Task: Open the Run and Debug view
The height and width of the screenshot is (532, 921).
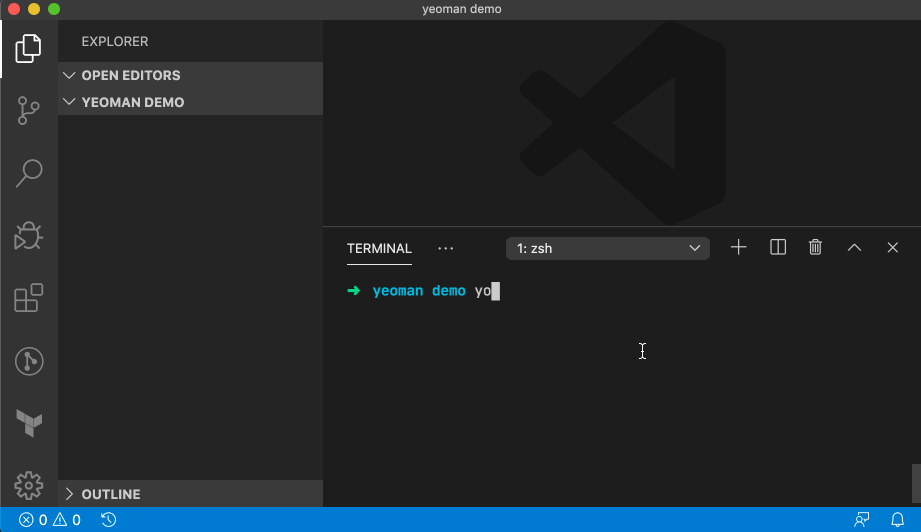Action: tap(28, 235)
